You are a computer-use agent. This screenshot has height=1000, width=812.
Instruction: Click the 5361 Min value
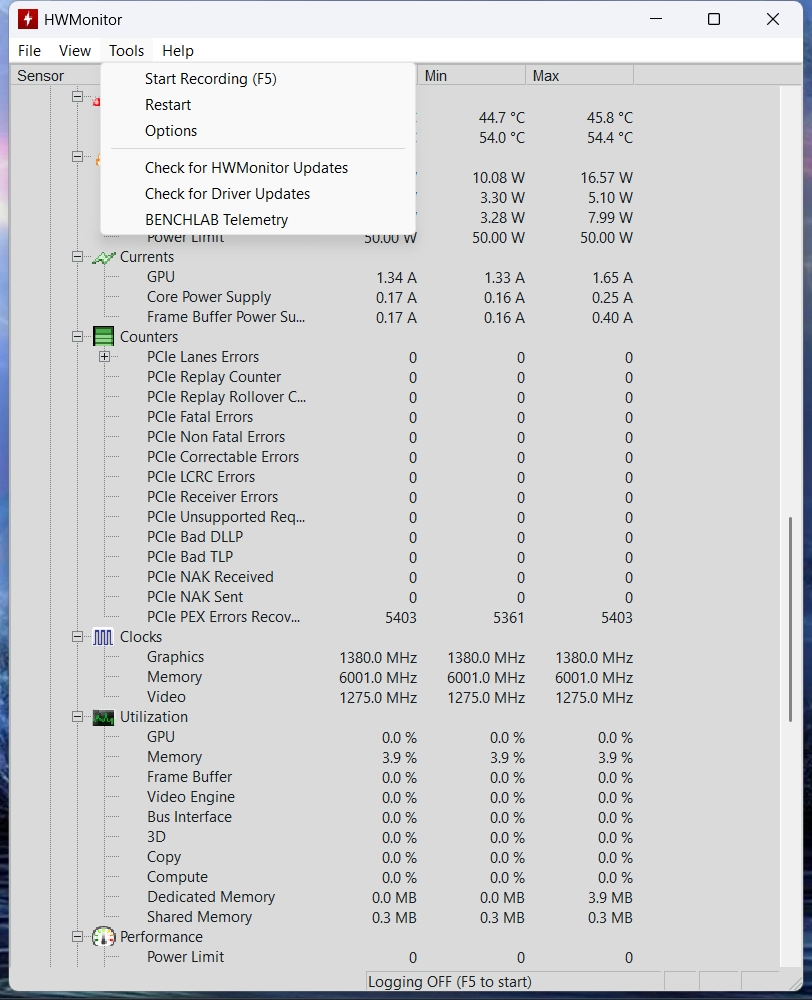pos(508,618)
